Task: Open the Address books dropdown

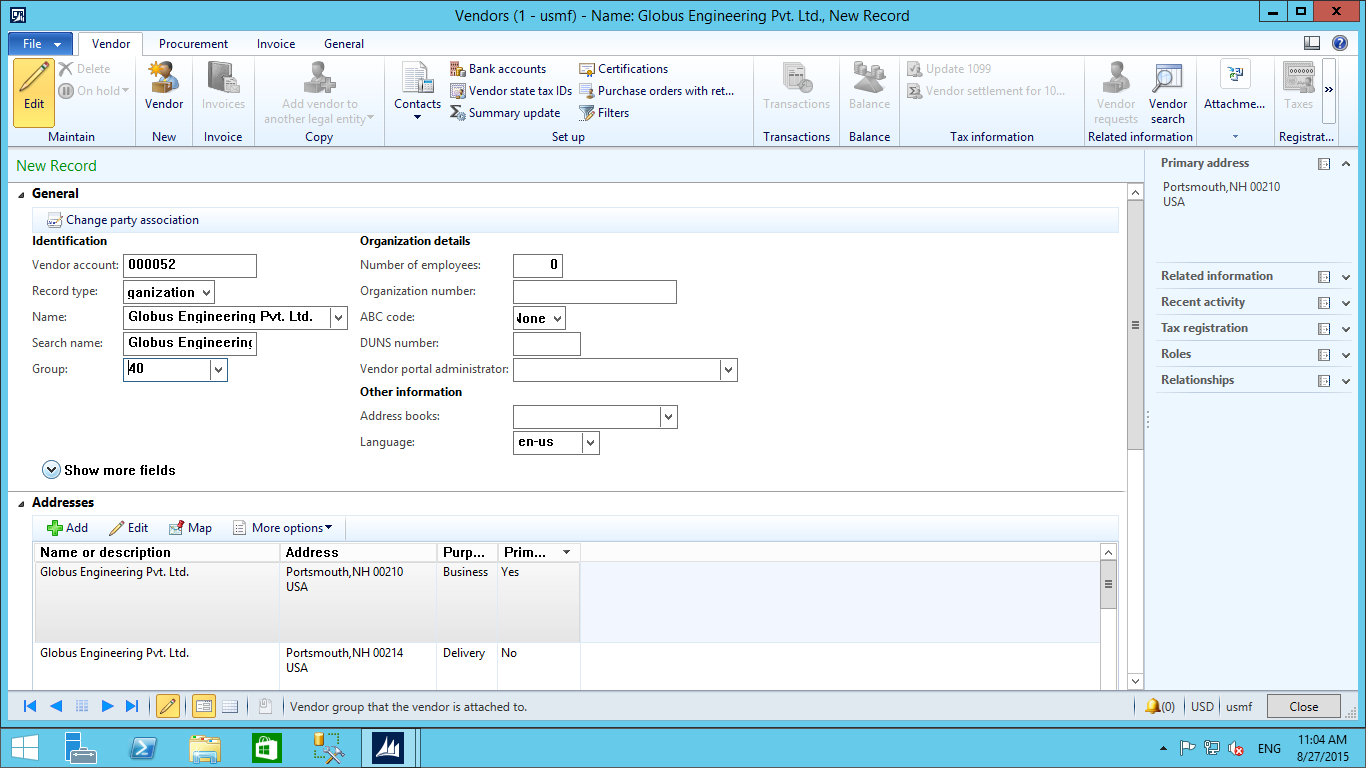Action: (x=669, y=416)
